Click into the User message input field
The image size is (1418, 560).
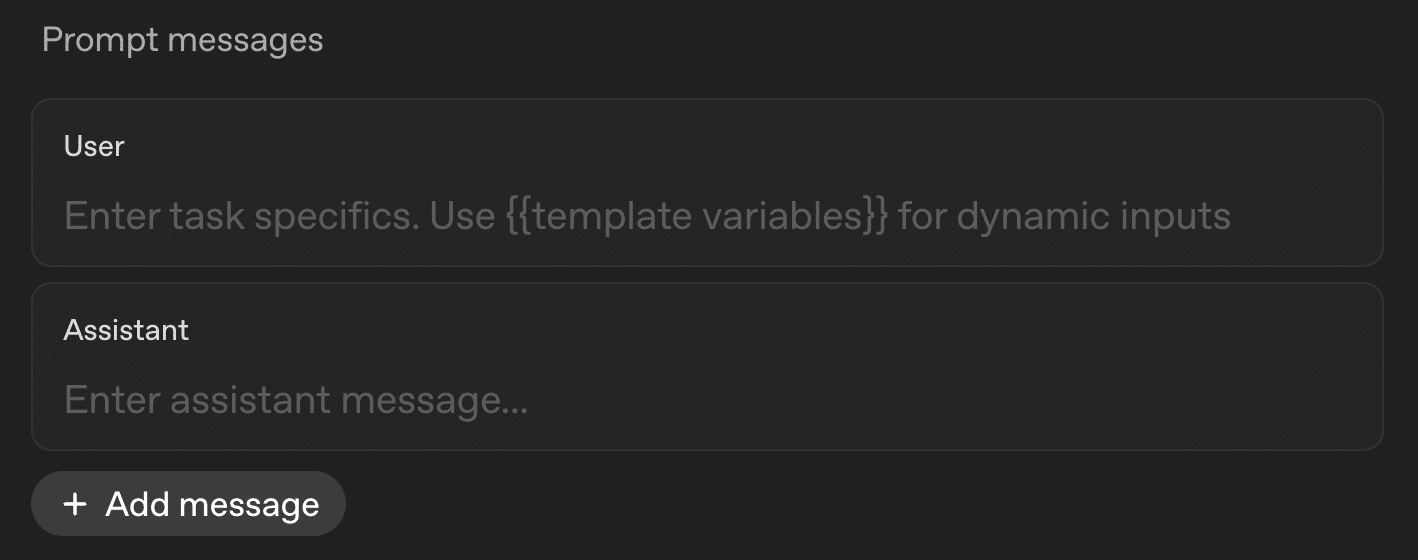[646, 216]
